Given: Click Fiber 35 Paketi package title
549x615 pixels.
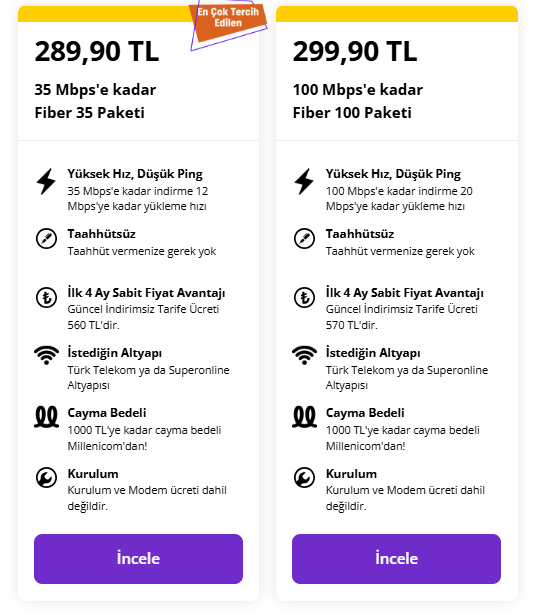Looking at the screenshot, I should pyautogui.click(x=89, y=113).
